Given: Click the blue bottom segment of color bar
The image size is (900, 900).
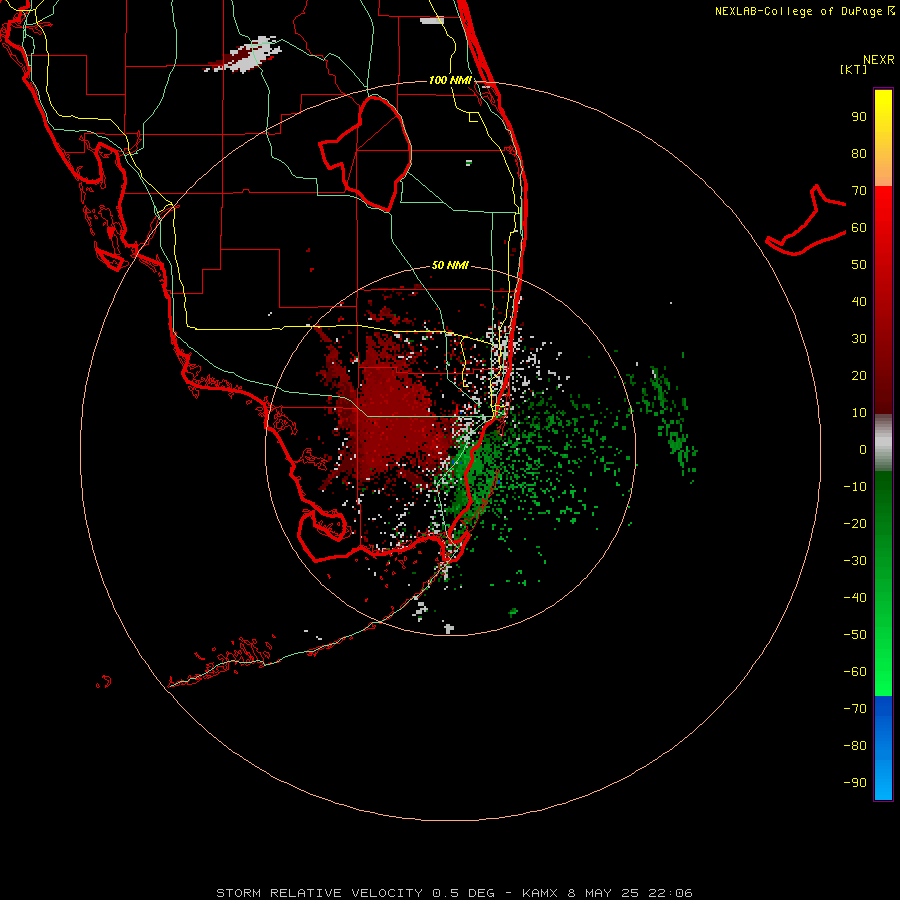Looking at the screenshot, I should (x=883, y=748).
